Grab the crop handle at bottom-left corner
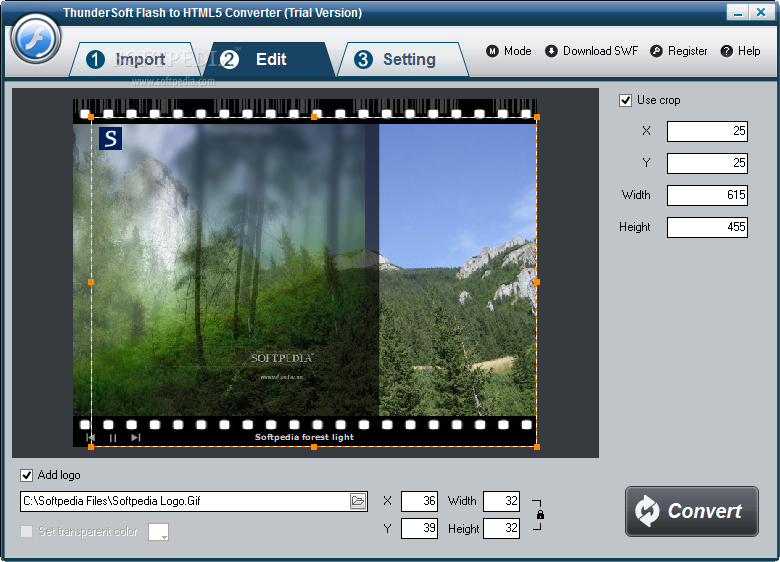This screenshot has width=780, height=562. [x=91, y=447]
